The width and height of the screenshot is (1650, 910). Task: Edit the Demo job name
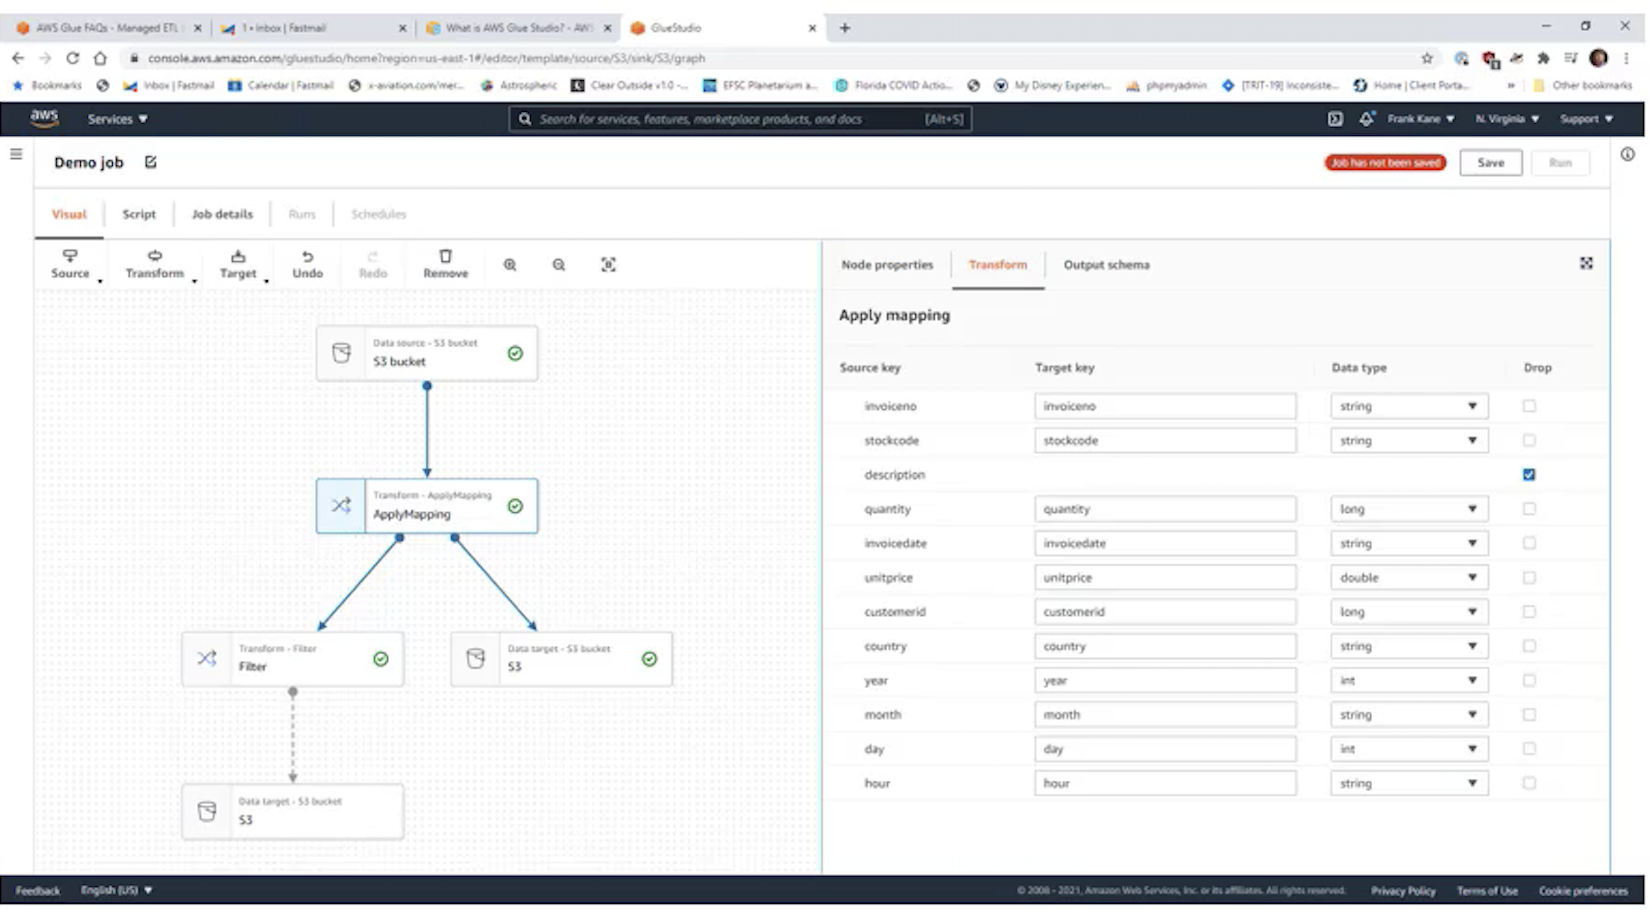(x=151, y=162)
